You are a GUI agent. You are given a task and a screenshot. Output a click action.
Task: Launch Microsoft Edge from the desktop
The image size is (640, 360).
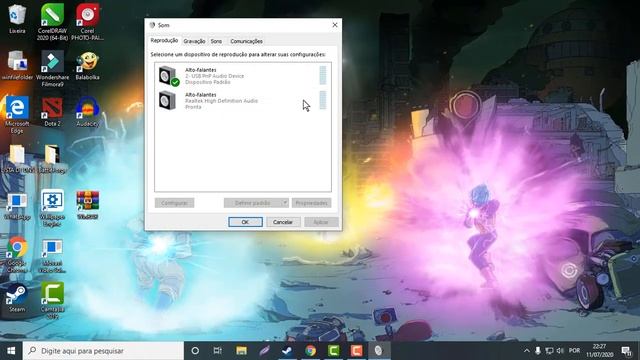point(17,115)
